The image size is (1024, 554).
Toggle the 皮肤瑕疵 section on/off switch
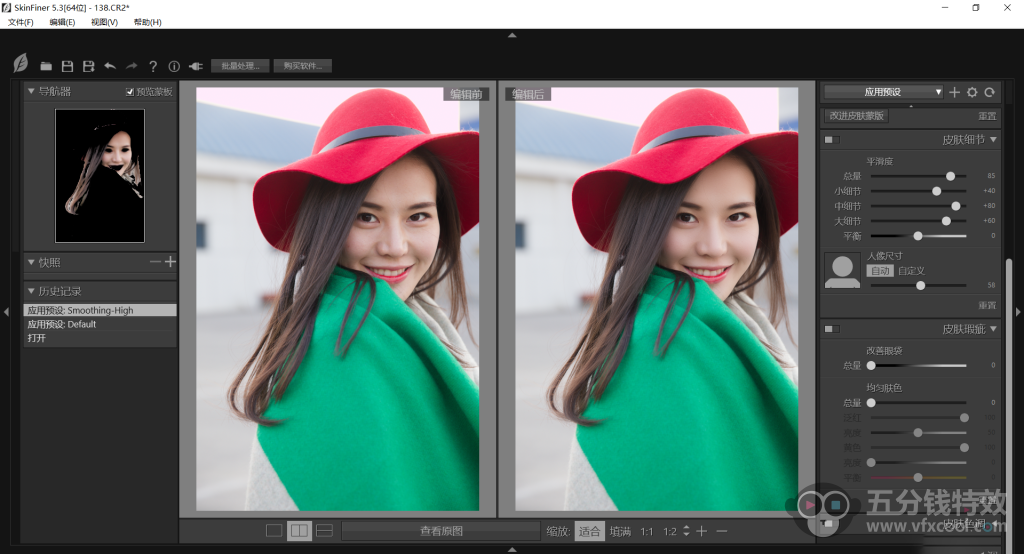(x=832, y=329)
